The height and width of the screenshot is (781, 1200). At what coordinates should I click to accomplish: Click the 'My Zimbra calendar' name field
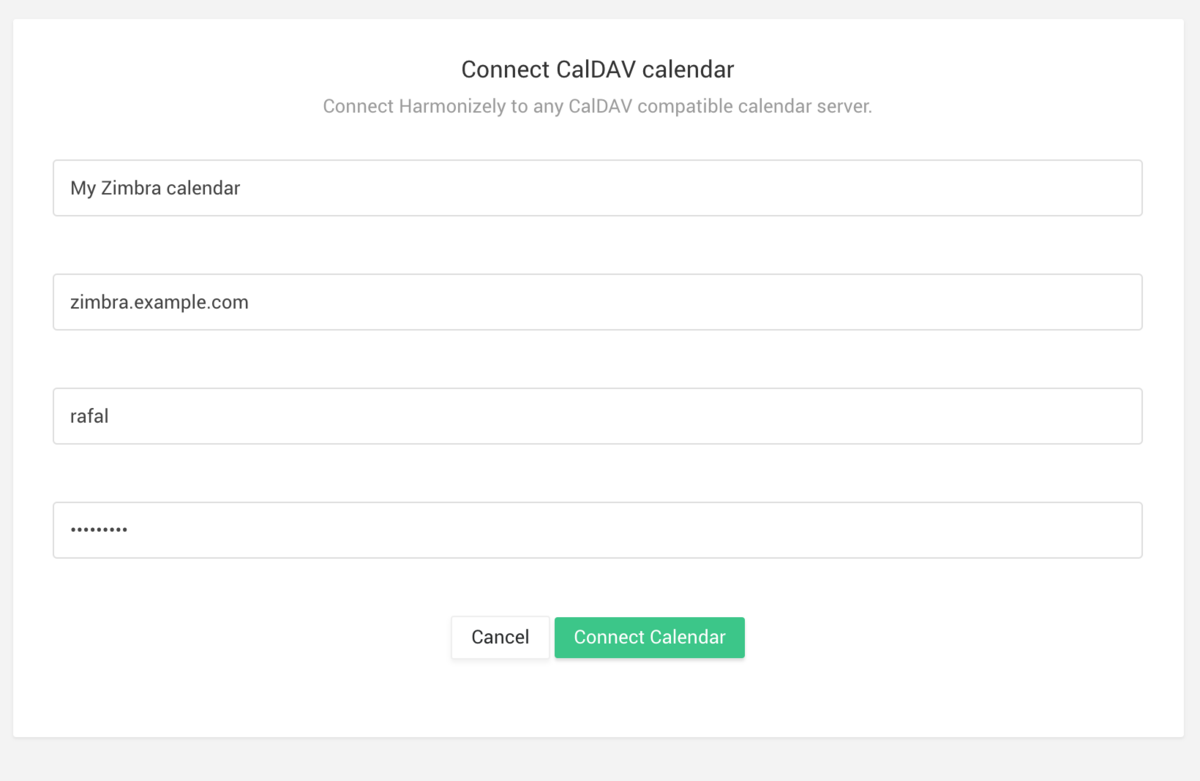[x=597, y=188]
